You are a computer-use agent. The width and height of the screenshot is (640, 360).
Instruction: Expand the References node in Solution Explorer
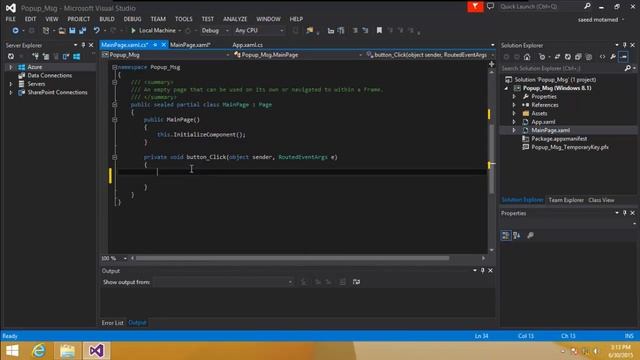514,105
